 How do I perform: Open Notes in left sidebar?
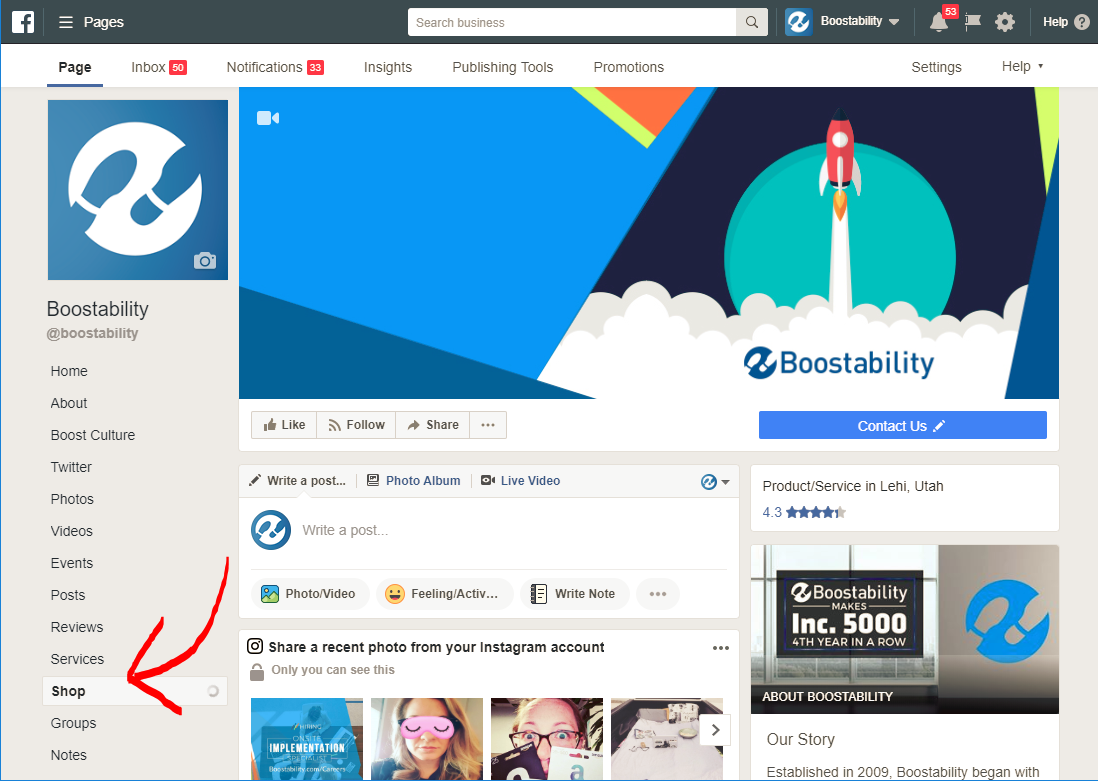point(69,756)
